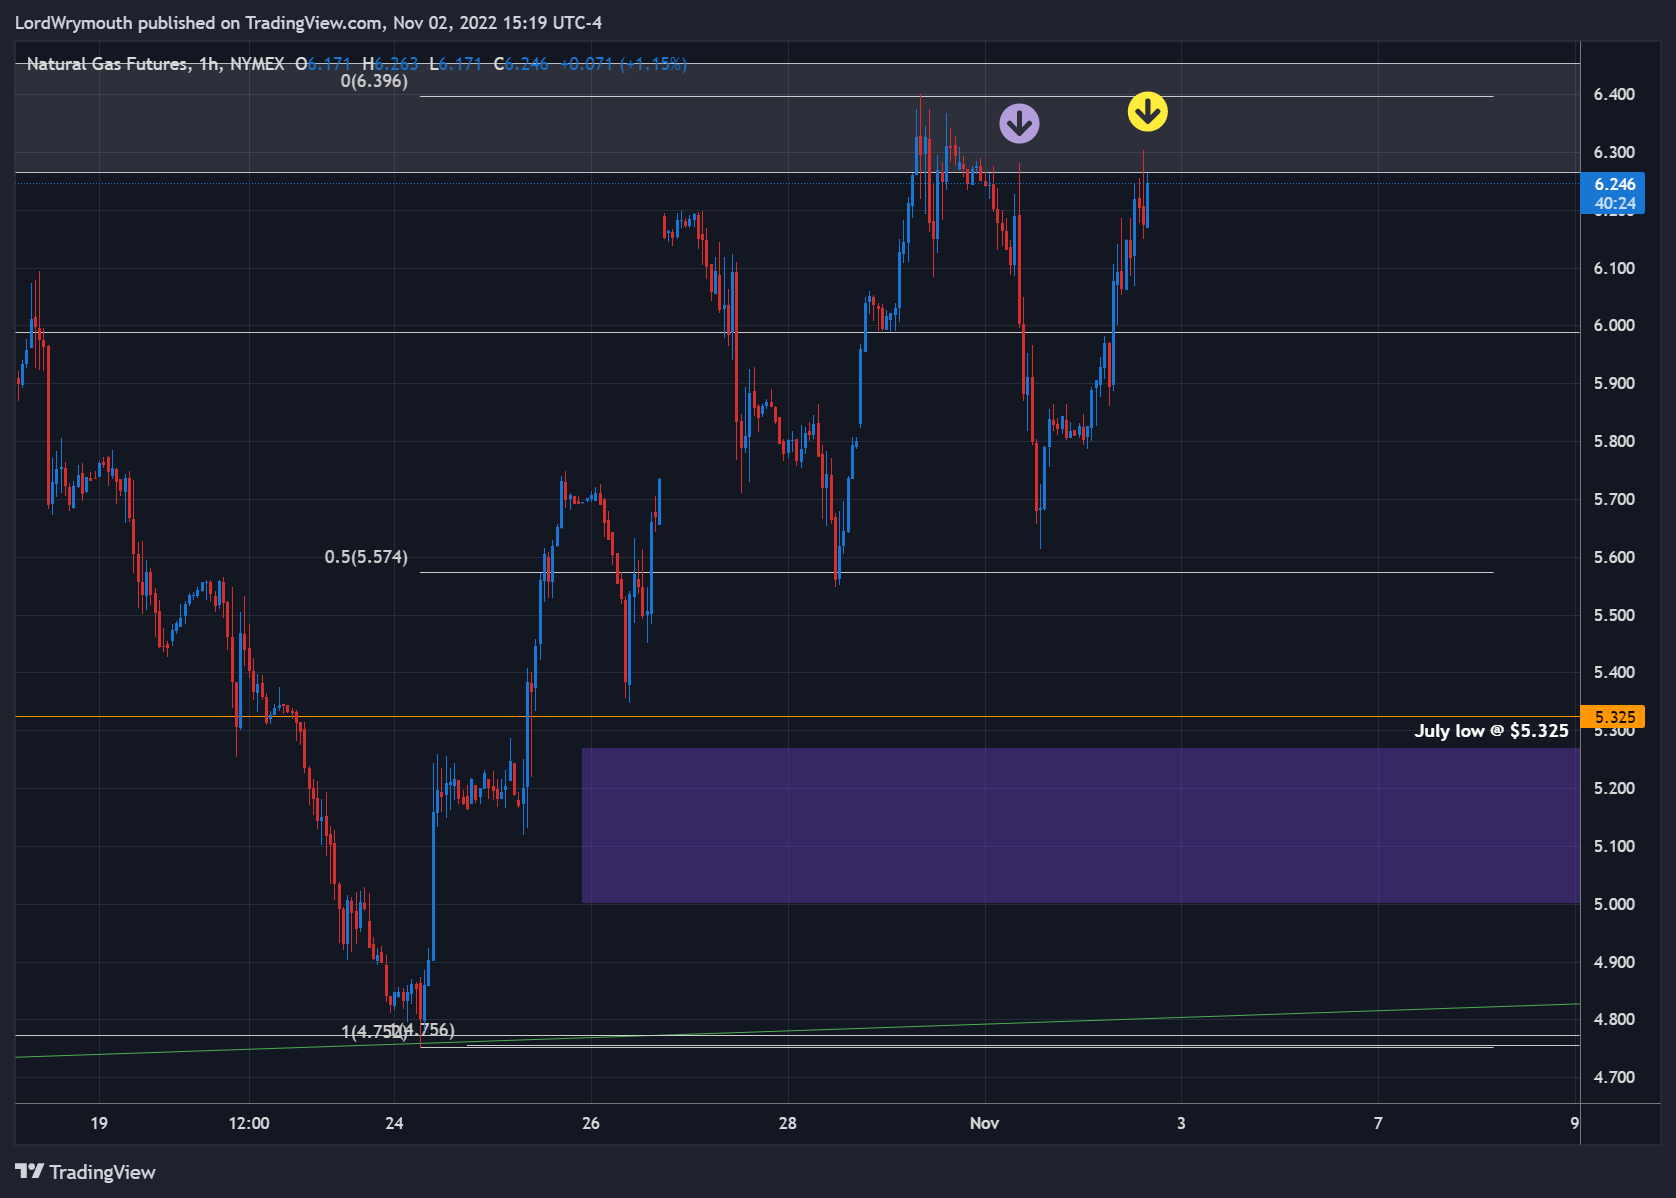Click 4.800 on the price axis
The height and width of the screenshot is (1198, 1676).
coord(1614,1020)
